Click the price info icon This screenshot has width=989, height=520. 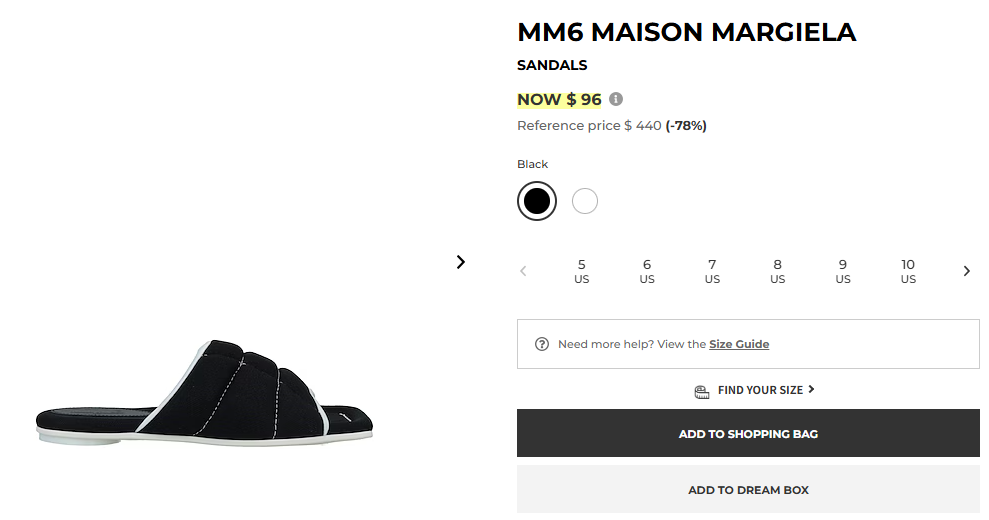(x=616, y=99)
